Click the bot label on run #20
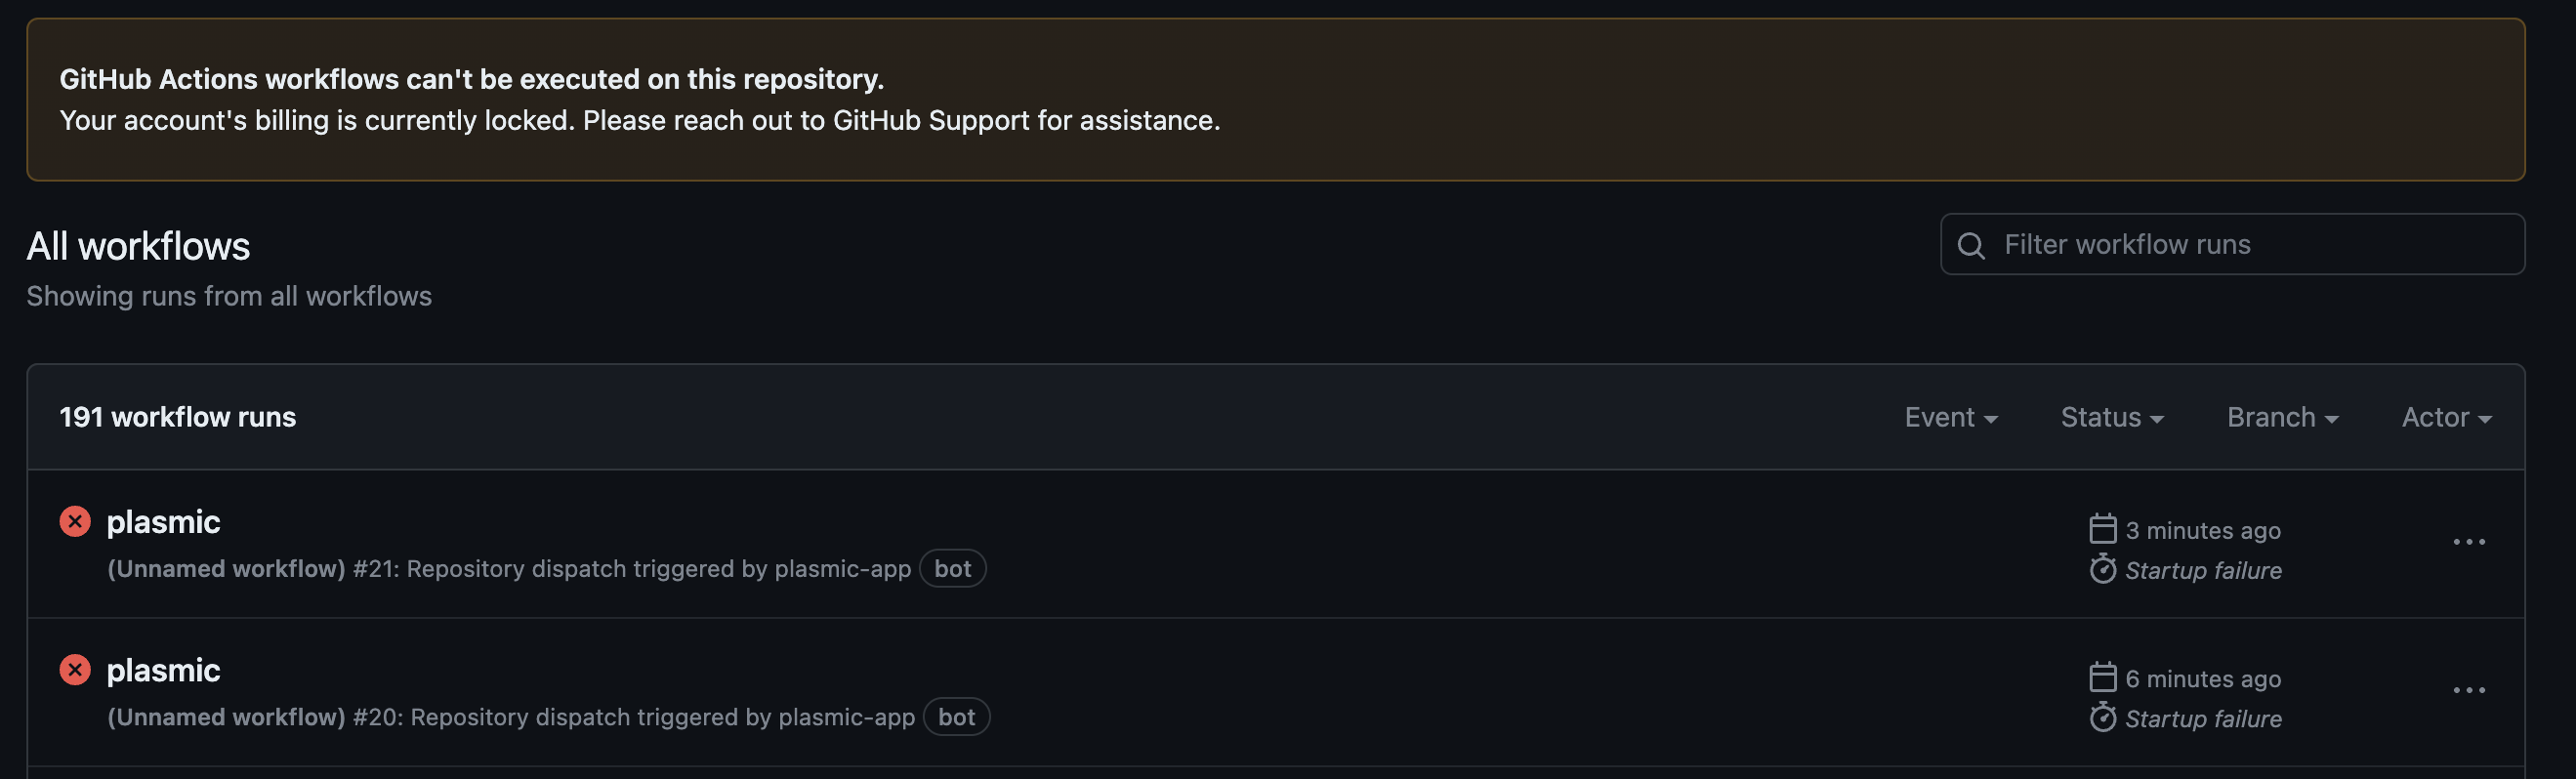This screenshot has height=779, width=2576. pos(956,717)
